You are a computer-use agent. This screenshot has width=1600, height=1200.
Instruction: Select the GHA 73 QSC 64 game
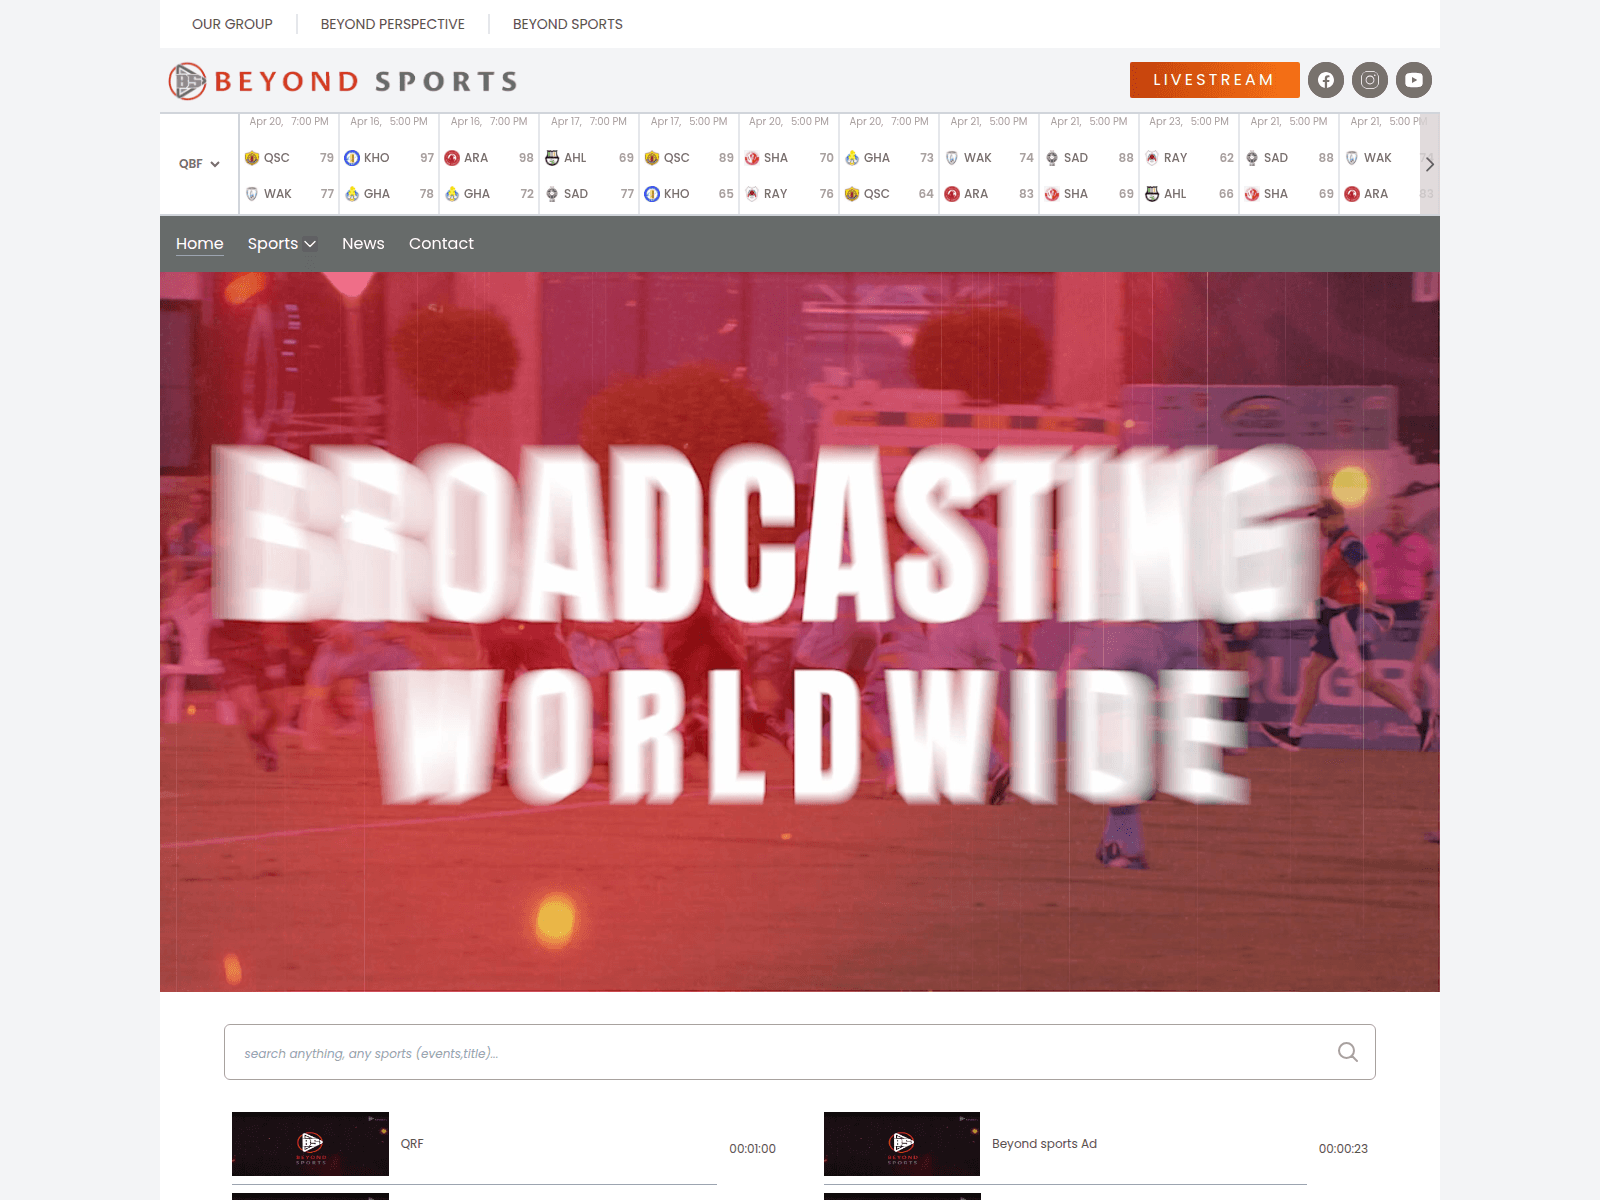click(x=889, y=164)
